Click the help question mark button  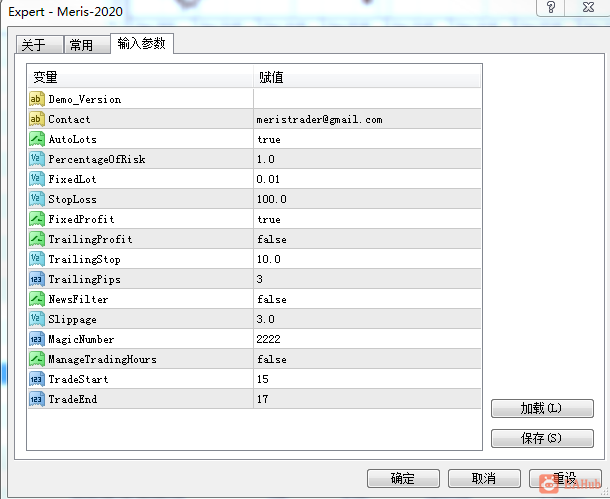coord(550,7)
